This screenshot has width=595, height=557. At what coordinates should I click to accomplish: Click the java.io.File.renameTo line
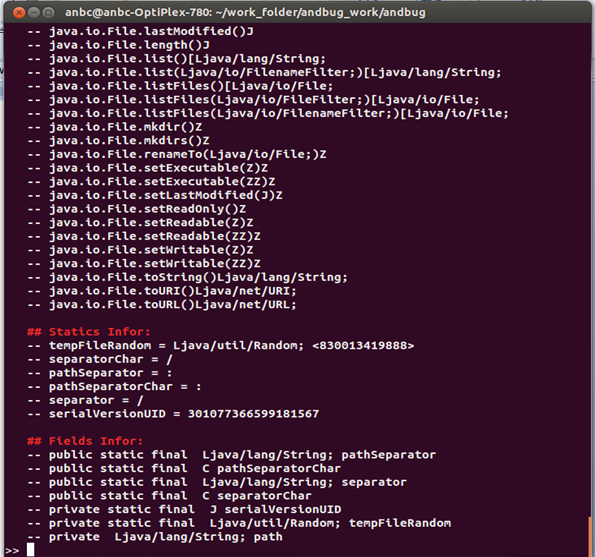[x=177, y=154]
